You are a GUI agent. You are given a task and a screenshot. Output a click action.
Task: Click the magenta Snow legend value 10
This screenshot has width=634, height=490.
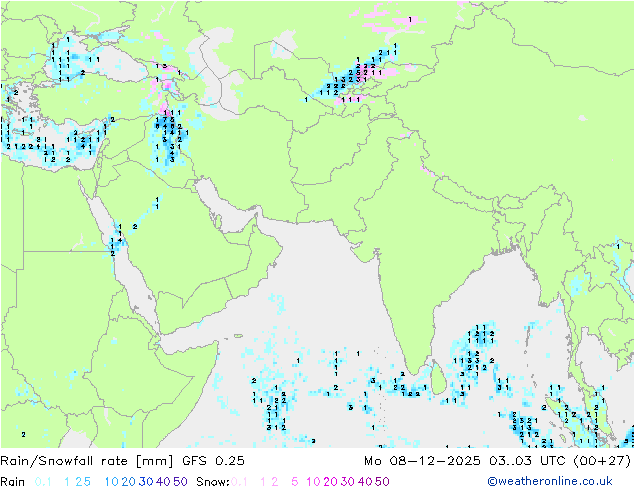pyautogui.click(x=313, y=482)
